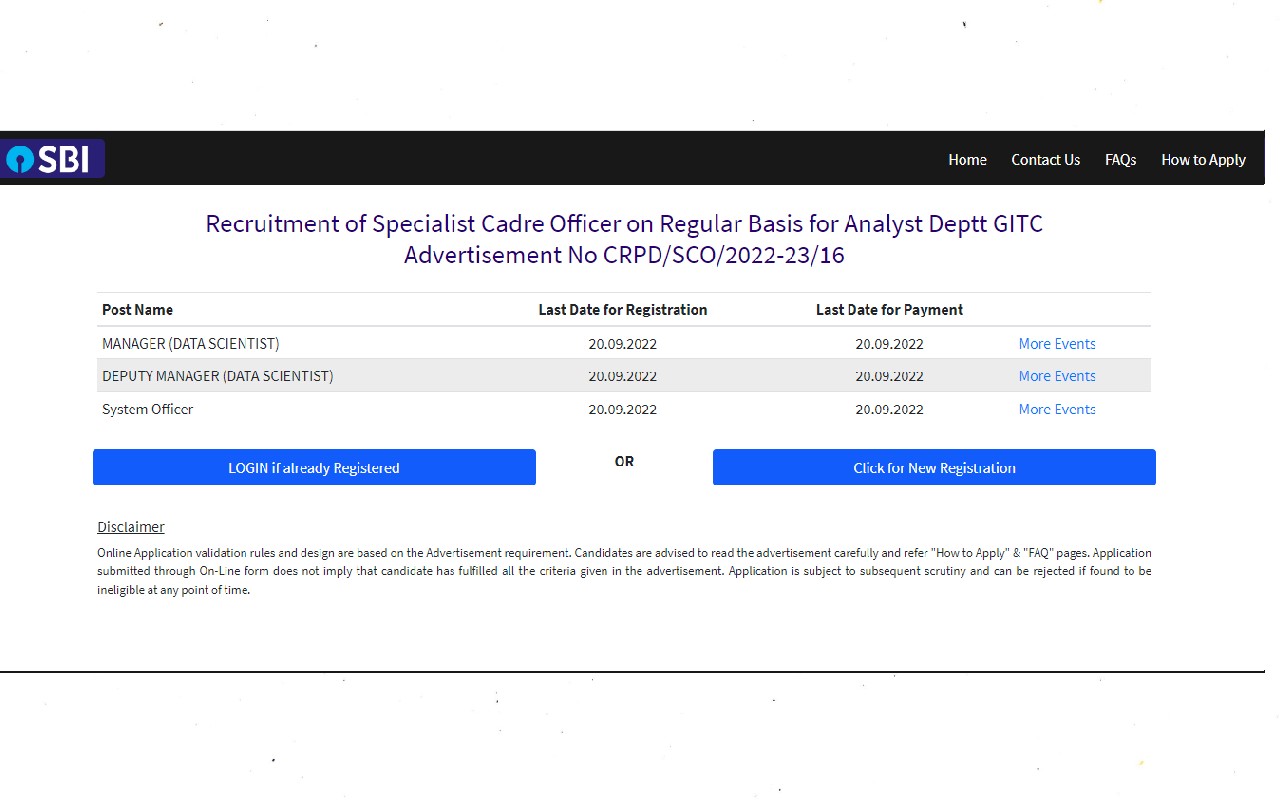Select the DEPUTY MANAGER (DATA SCIENTIST) post name
The image size is (1280, 800).
pos(217,376)
